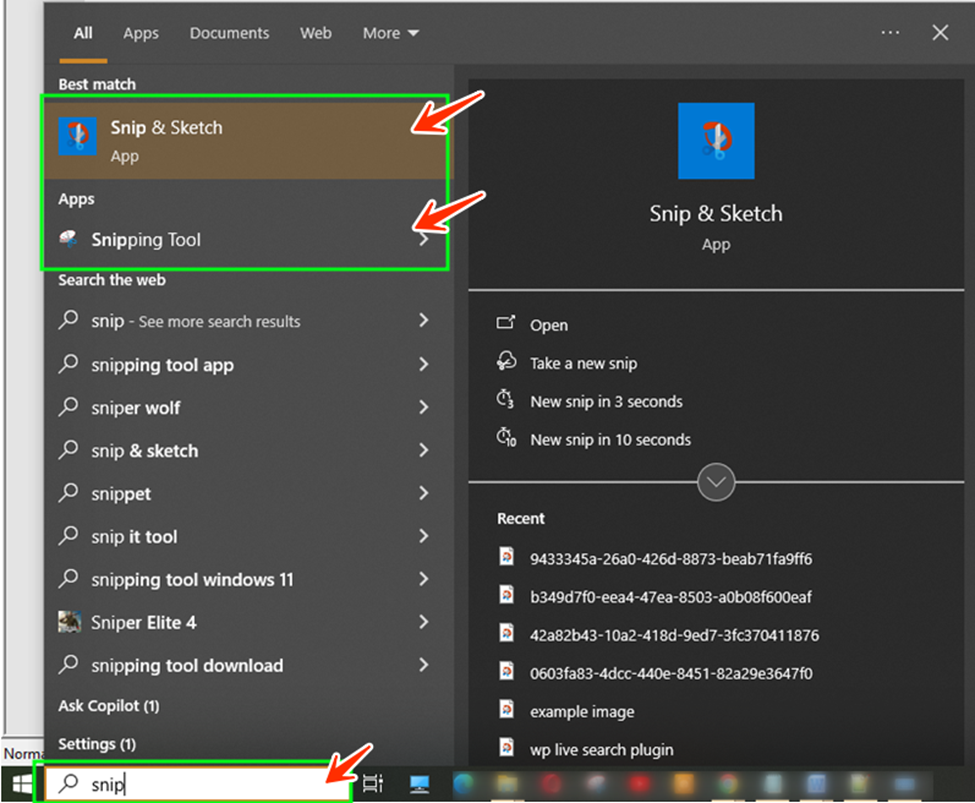975x803 pixels.
Task: Open recent file '0603fa83-4dcc-440e-8451-82a29e3647f0'
Action: click(671, 674)
